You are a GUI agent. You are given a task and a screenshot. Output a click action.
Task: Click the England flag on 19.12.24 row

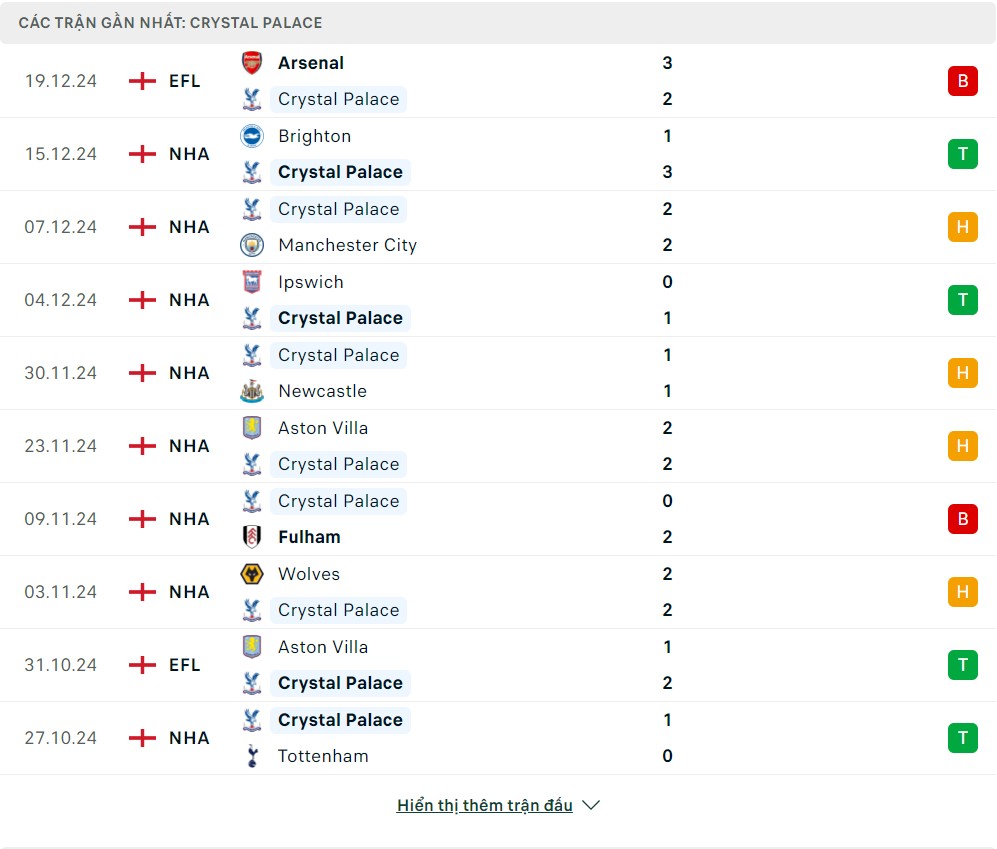tap(143, 81)
